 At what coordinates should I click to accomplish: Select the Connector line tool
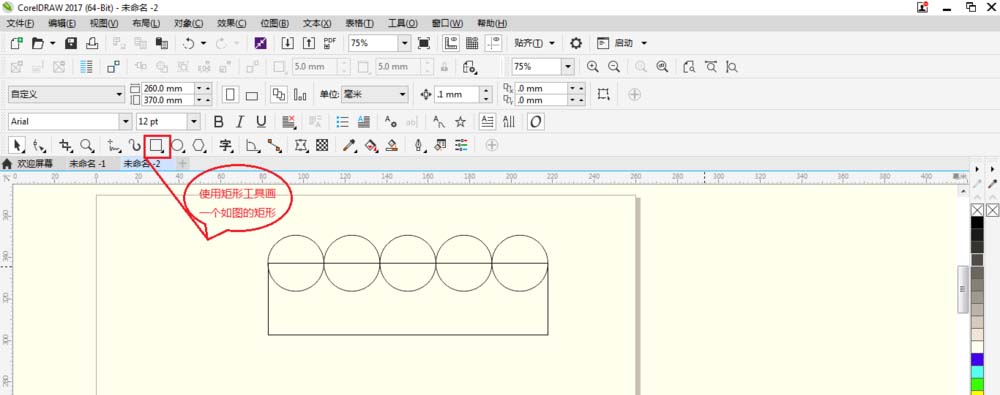coord(275,145)
